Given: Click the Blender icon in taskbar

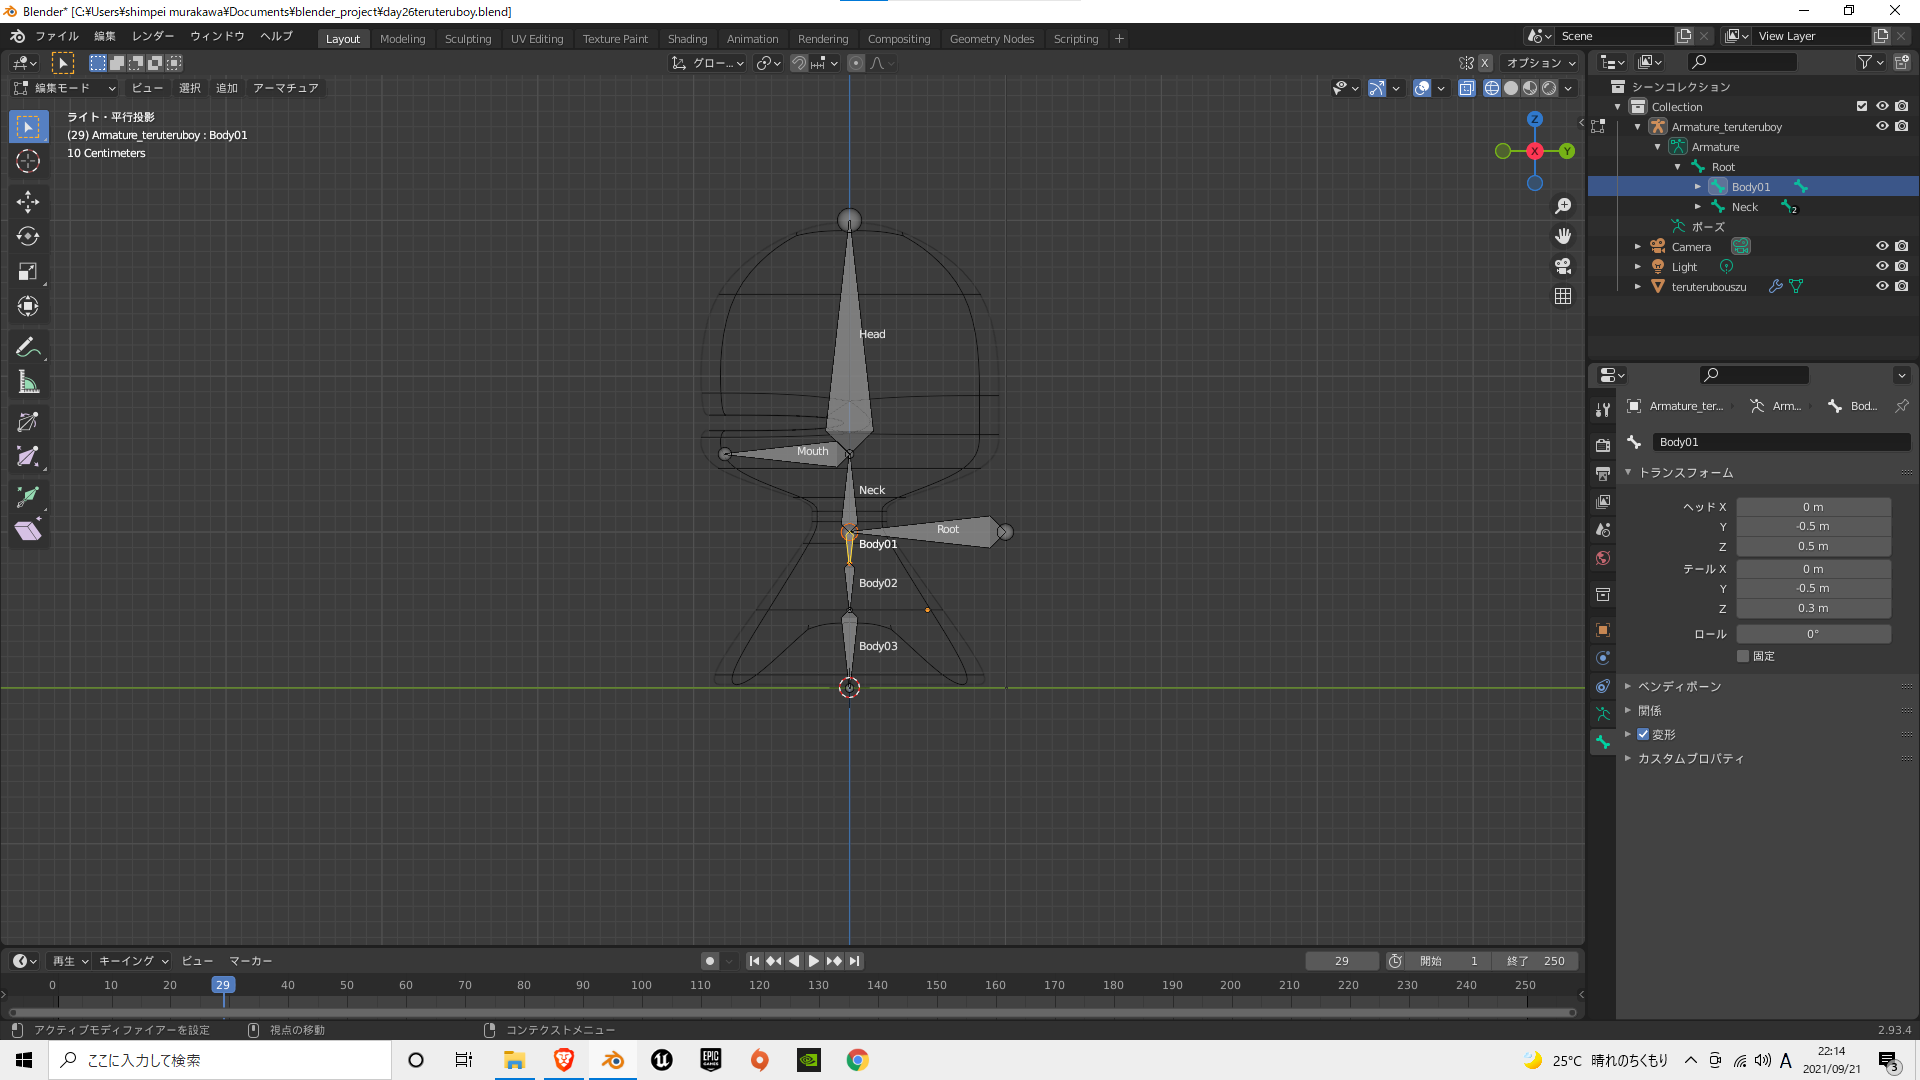Looking at the screenshot, I should tap(613, 1060).
